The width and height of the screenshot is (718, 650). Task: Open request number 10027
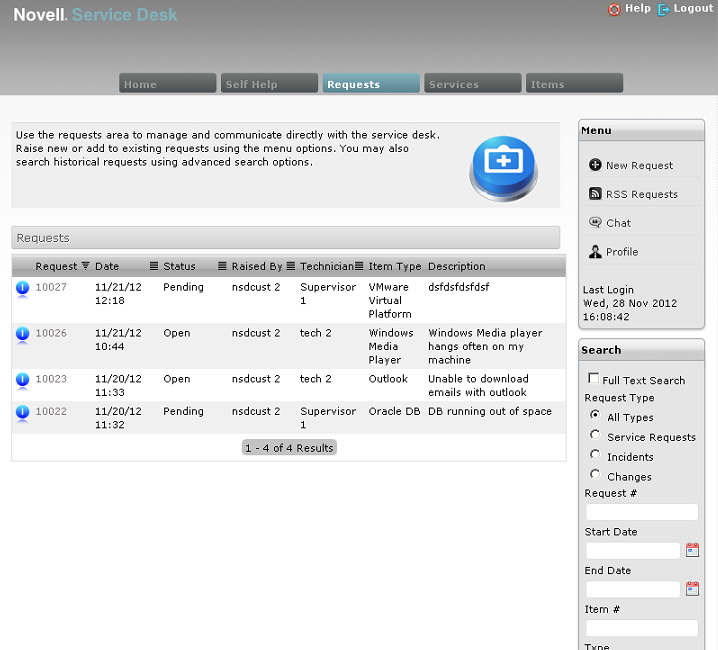point(51,287)
